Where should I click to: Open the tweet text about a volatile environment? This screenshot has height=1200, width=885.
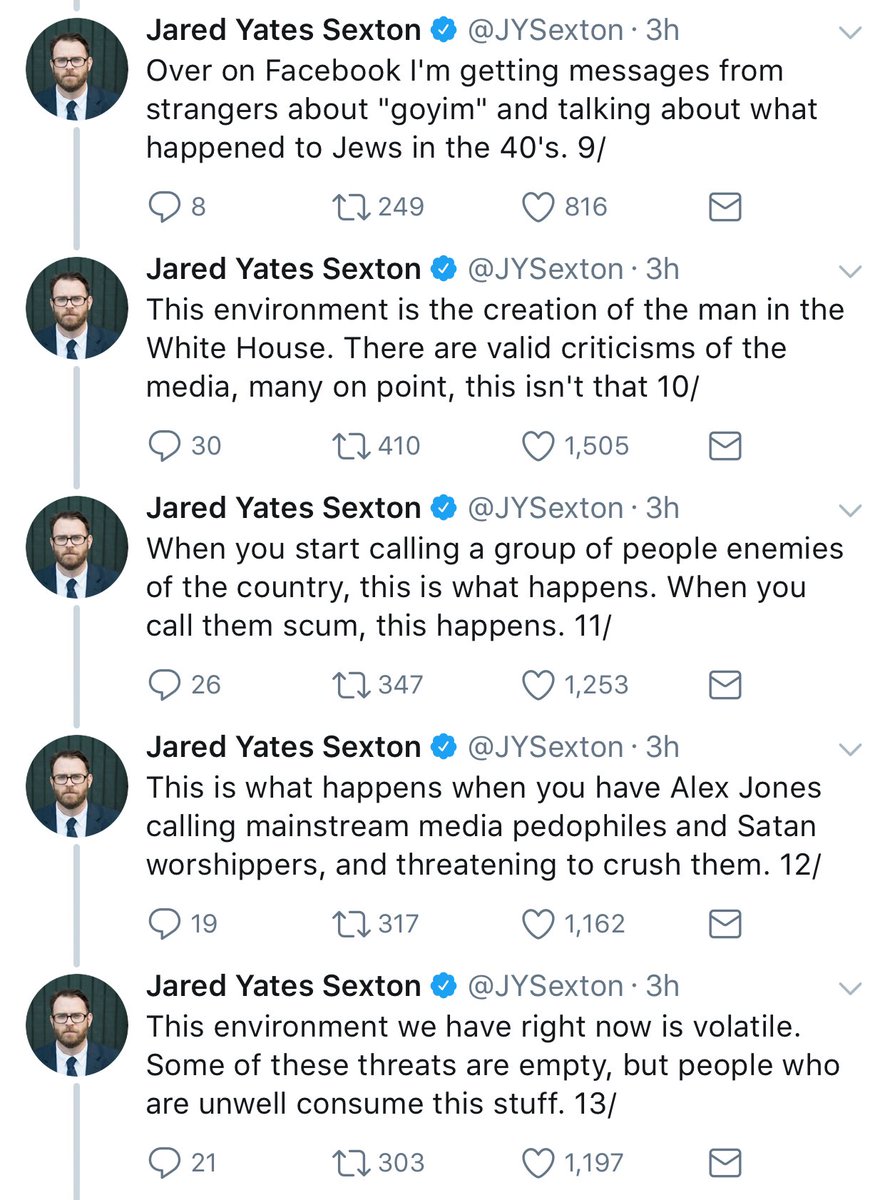click(493, 1063)
